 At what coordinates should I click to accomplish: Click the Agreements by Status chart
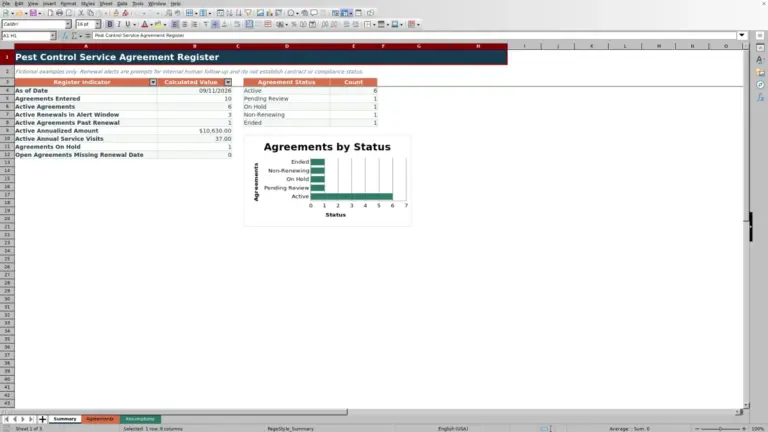[327, 180]
